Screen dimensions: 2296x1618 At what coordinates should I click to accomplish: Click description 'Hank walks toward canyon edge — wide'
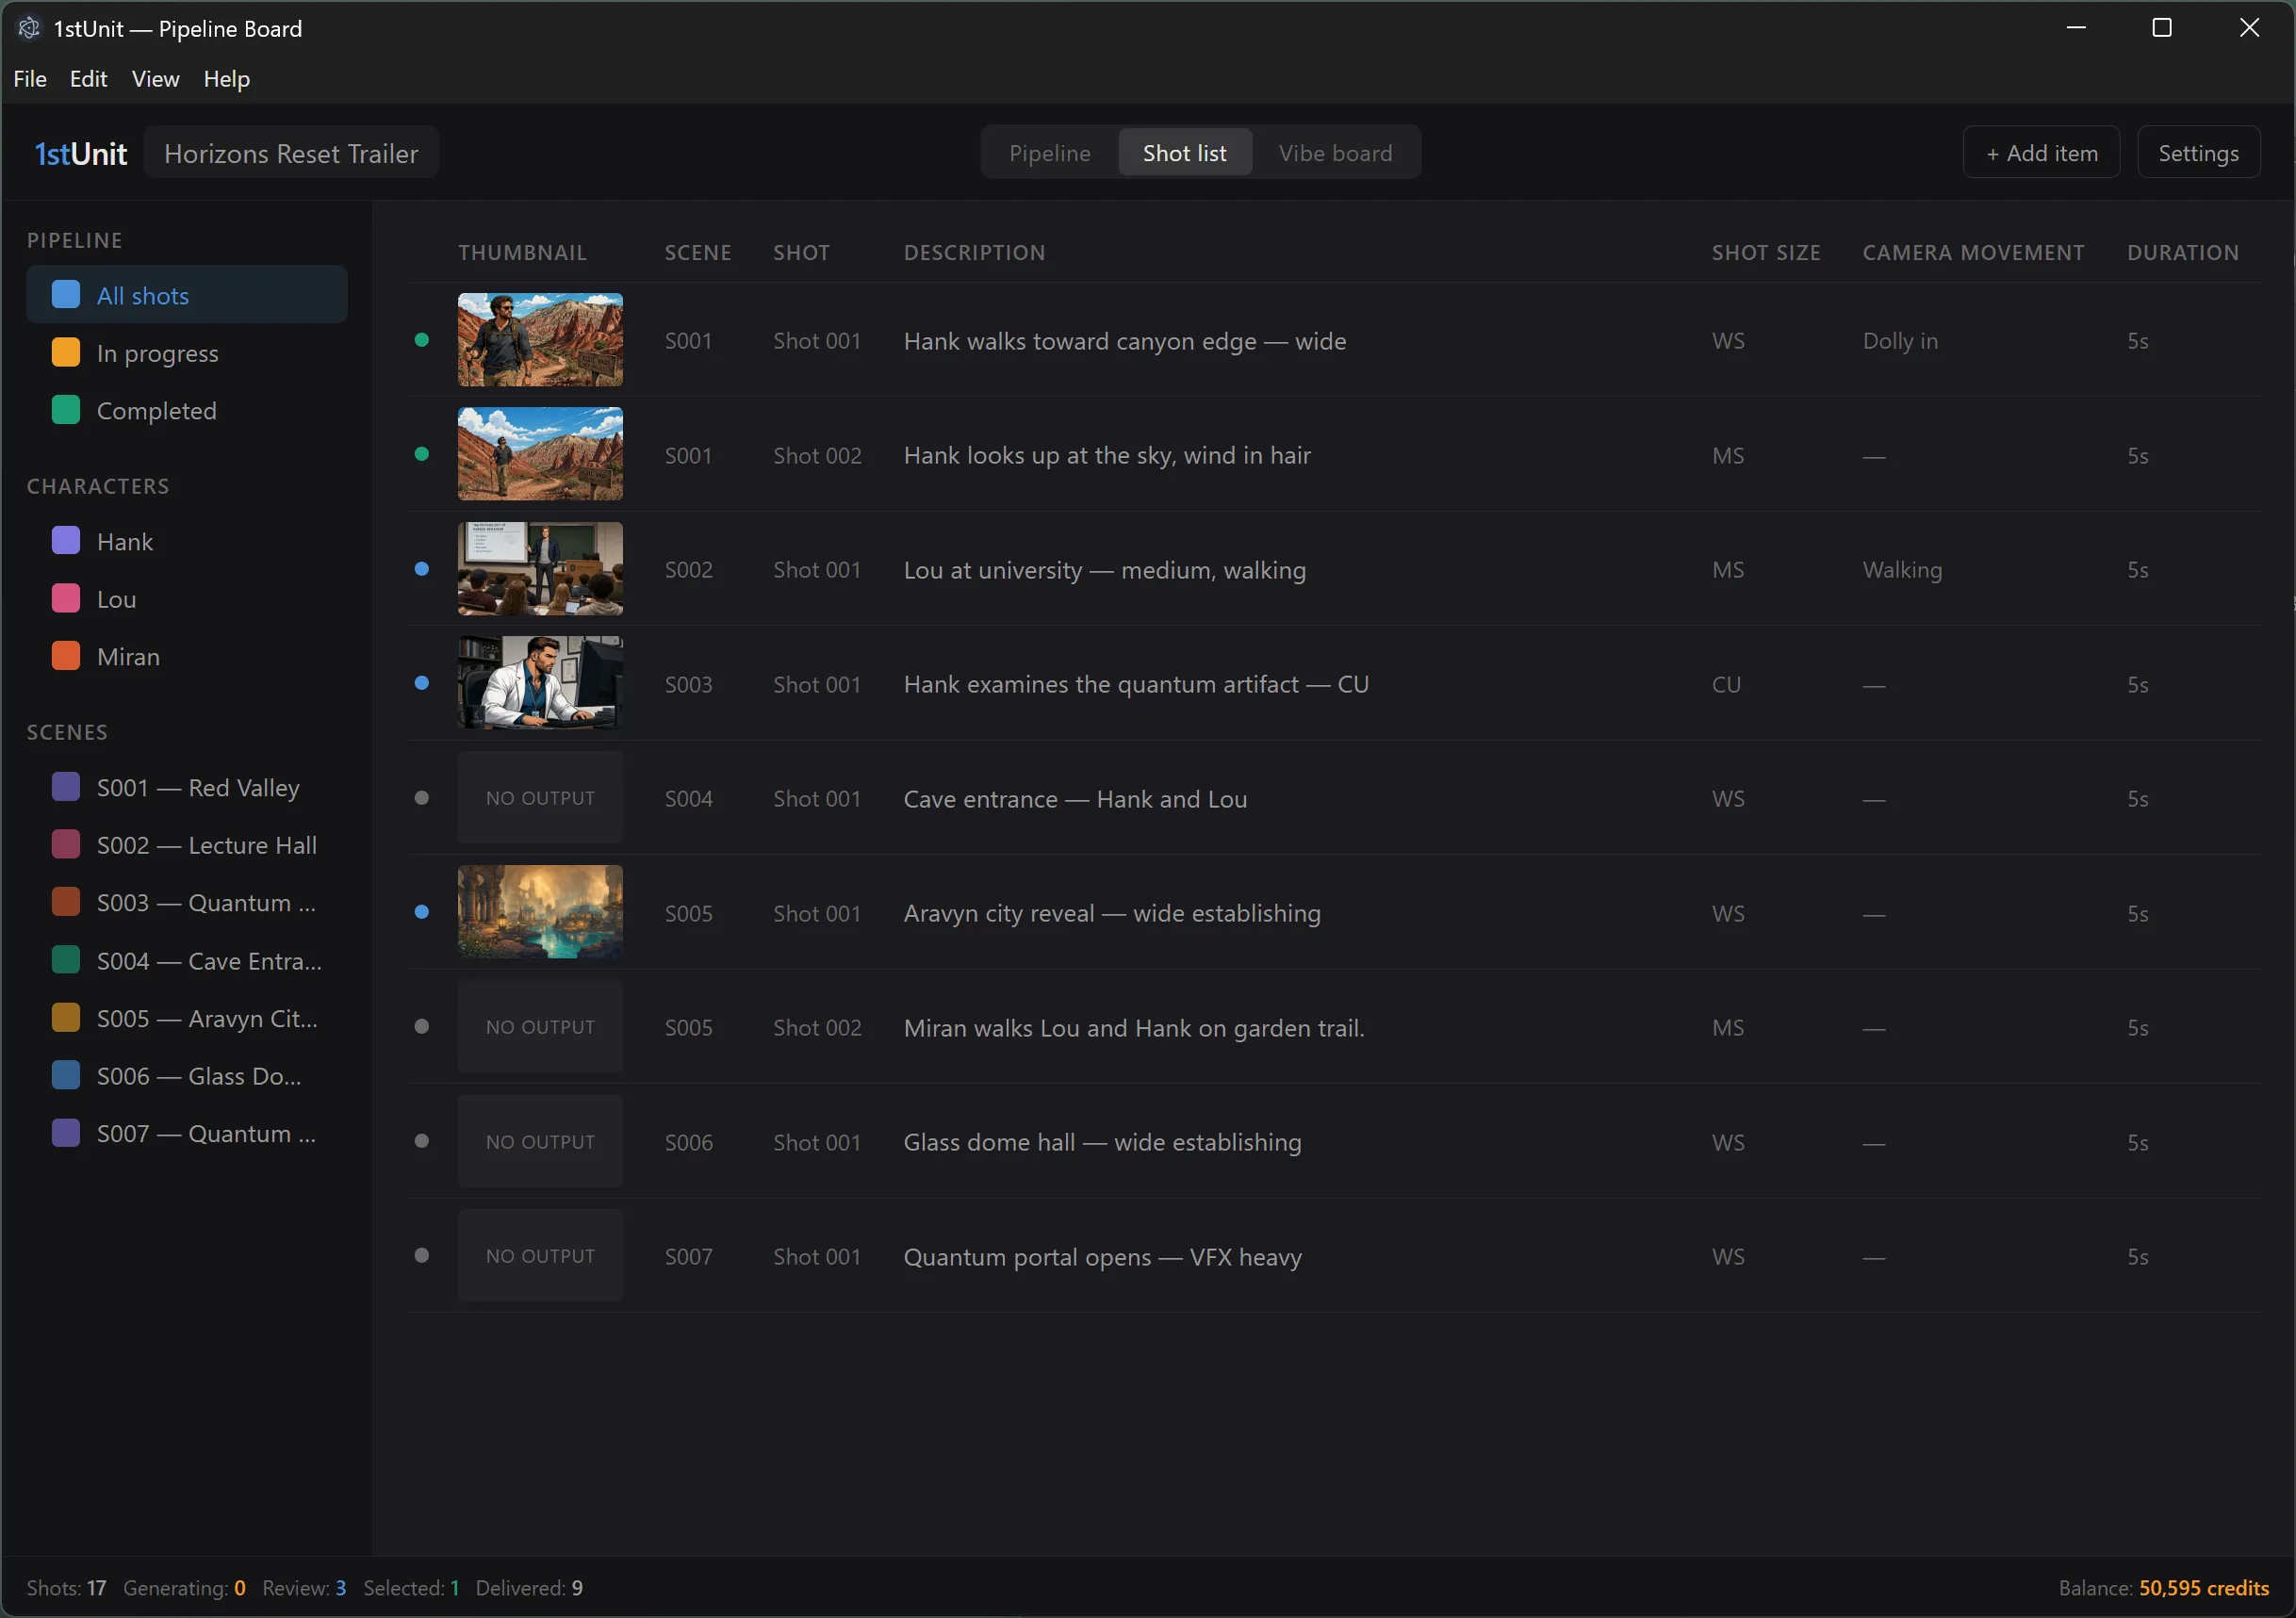[1124, 341]
